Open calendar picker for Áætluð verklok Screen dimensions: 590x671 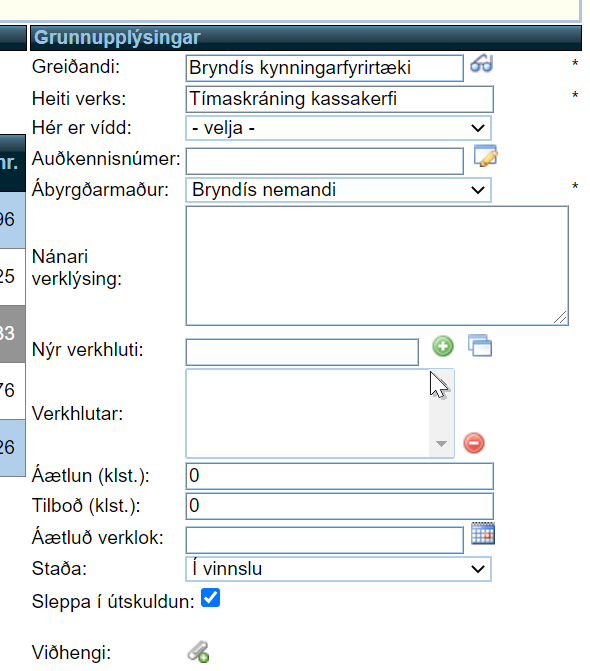pyautogui.click(x=483, y=533)
